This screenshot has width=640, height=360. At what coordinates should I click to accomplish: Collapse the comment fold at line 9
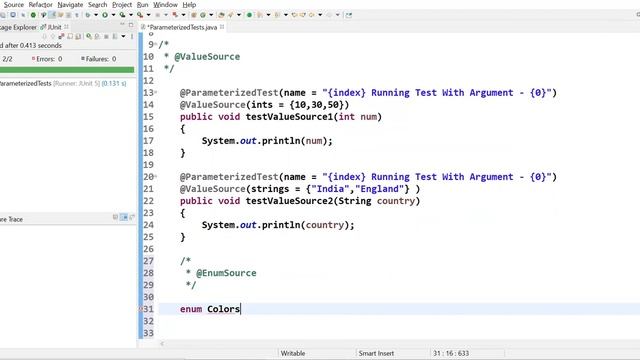coord(156,44)
